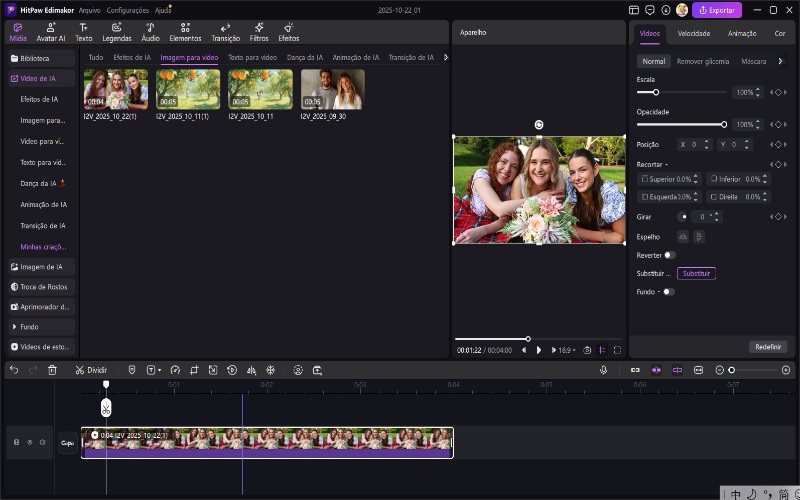Click the Opacidade slider handle
The image size is (800, 500).
pos(724,124)
